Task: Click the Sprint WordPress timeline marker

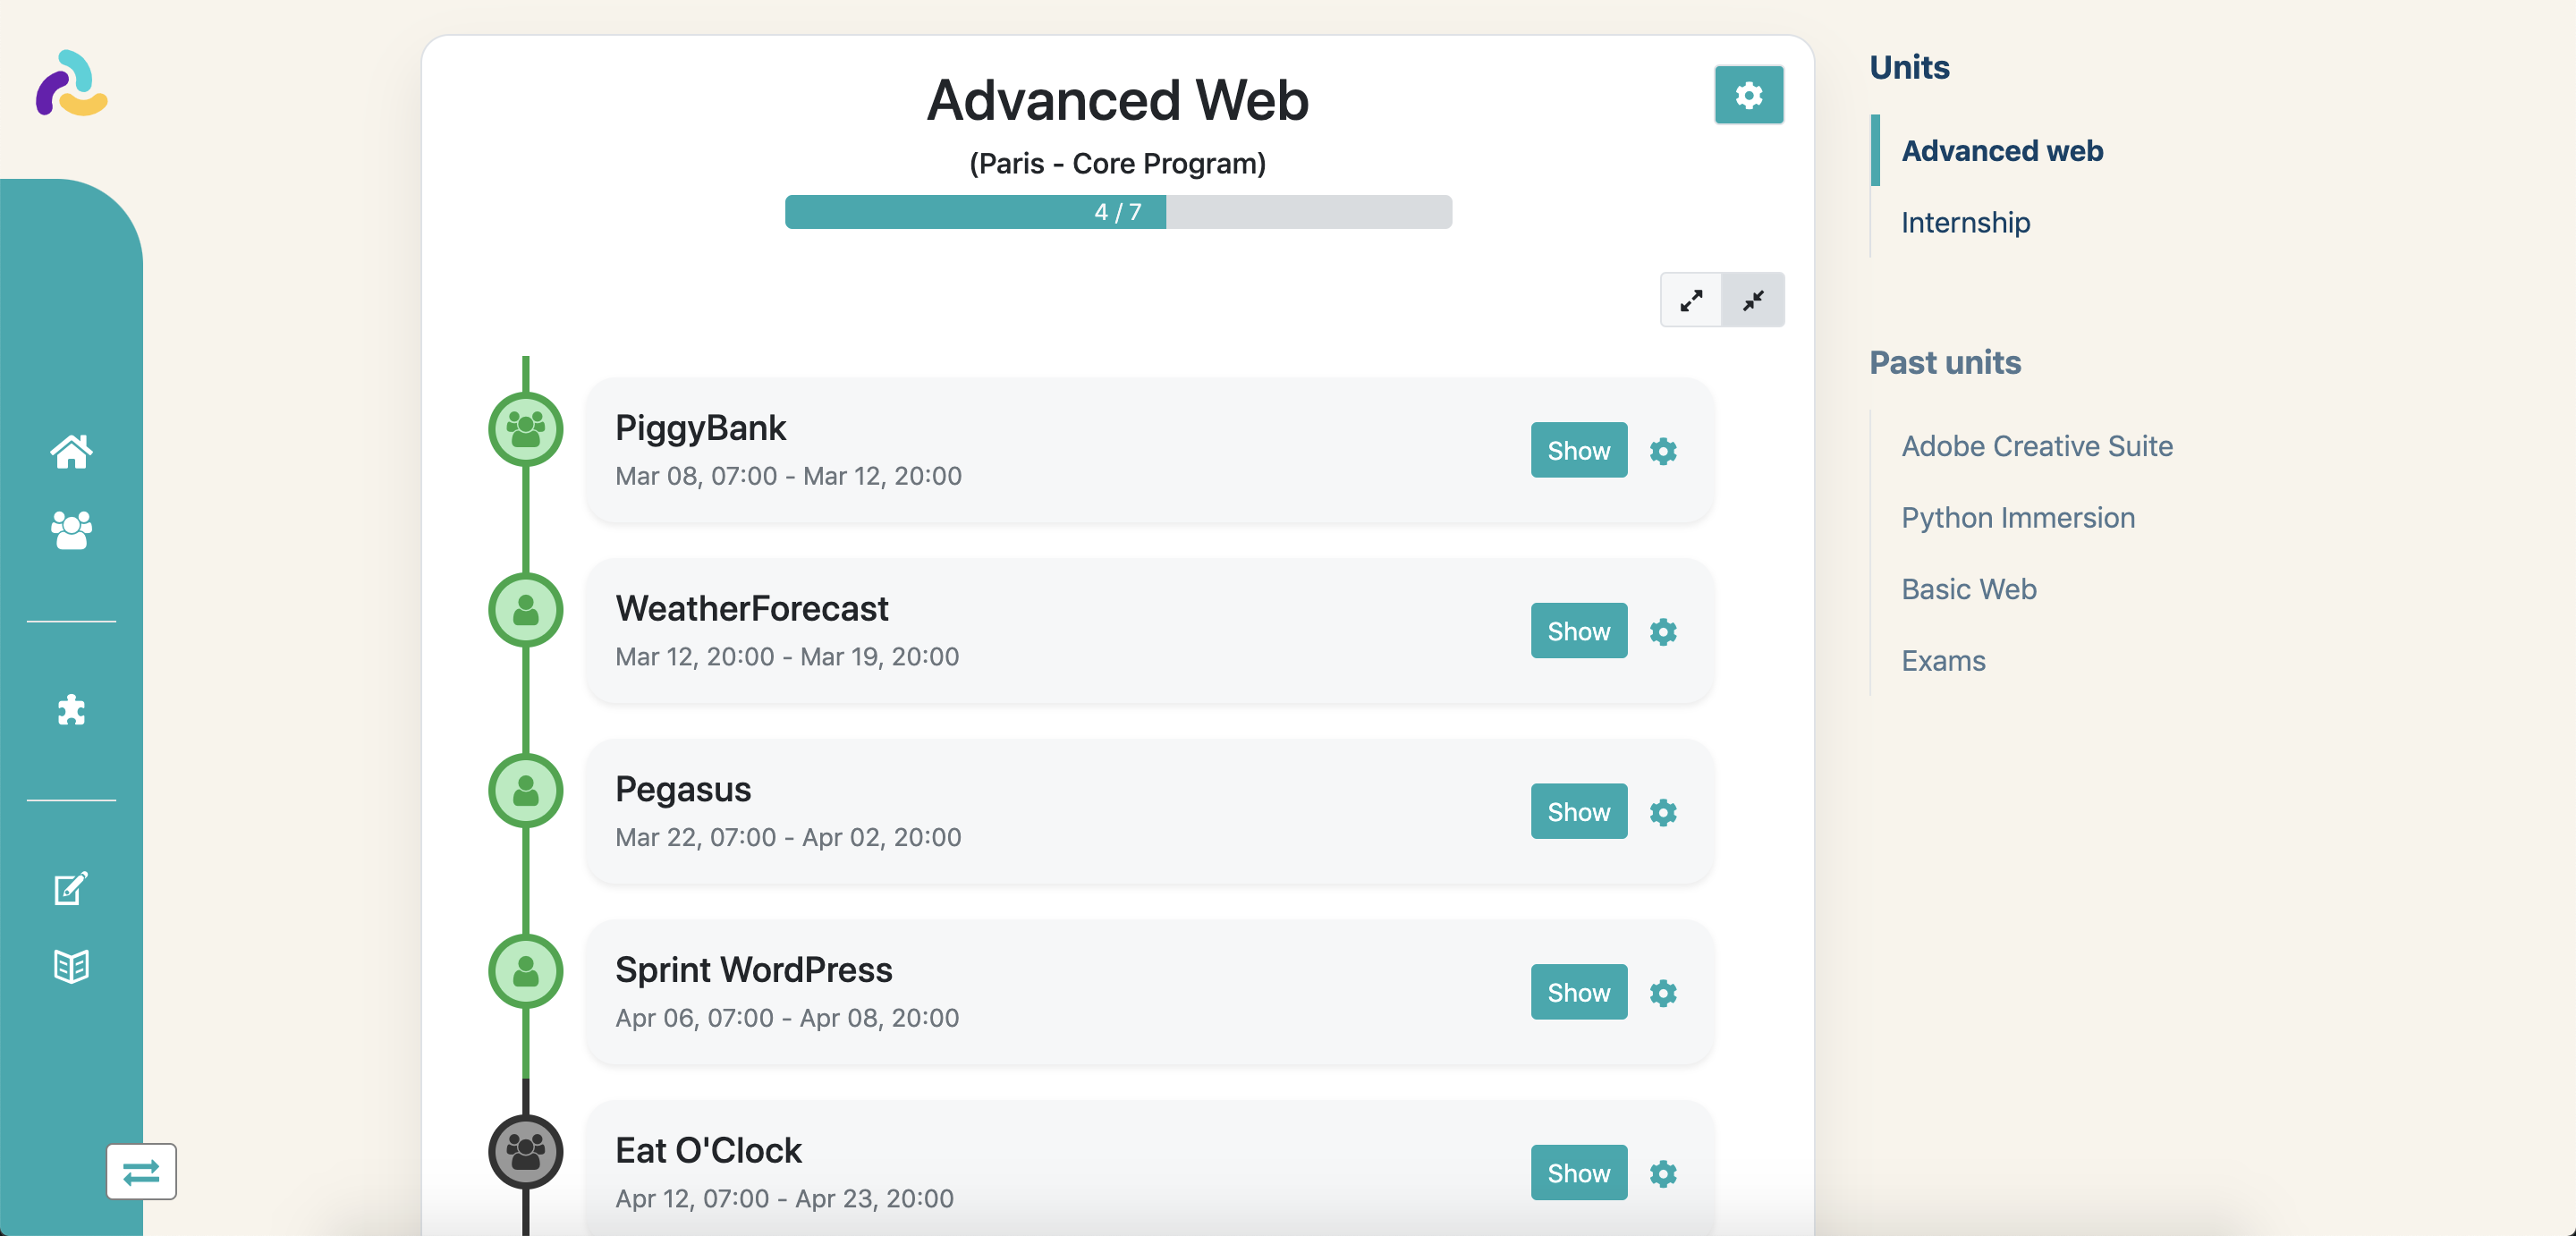Action: point(526,972)
